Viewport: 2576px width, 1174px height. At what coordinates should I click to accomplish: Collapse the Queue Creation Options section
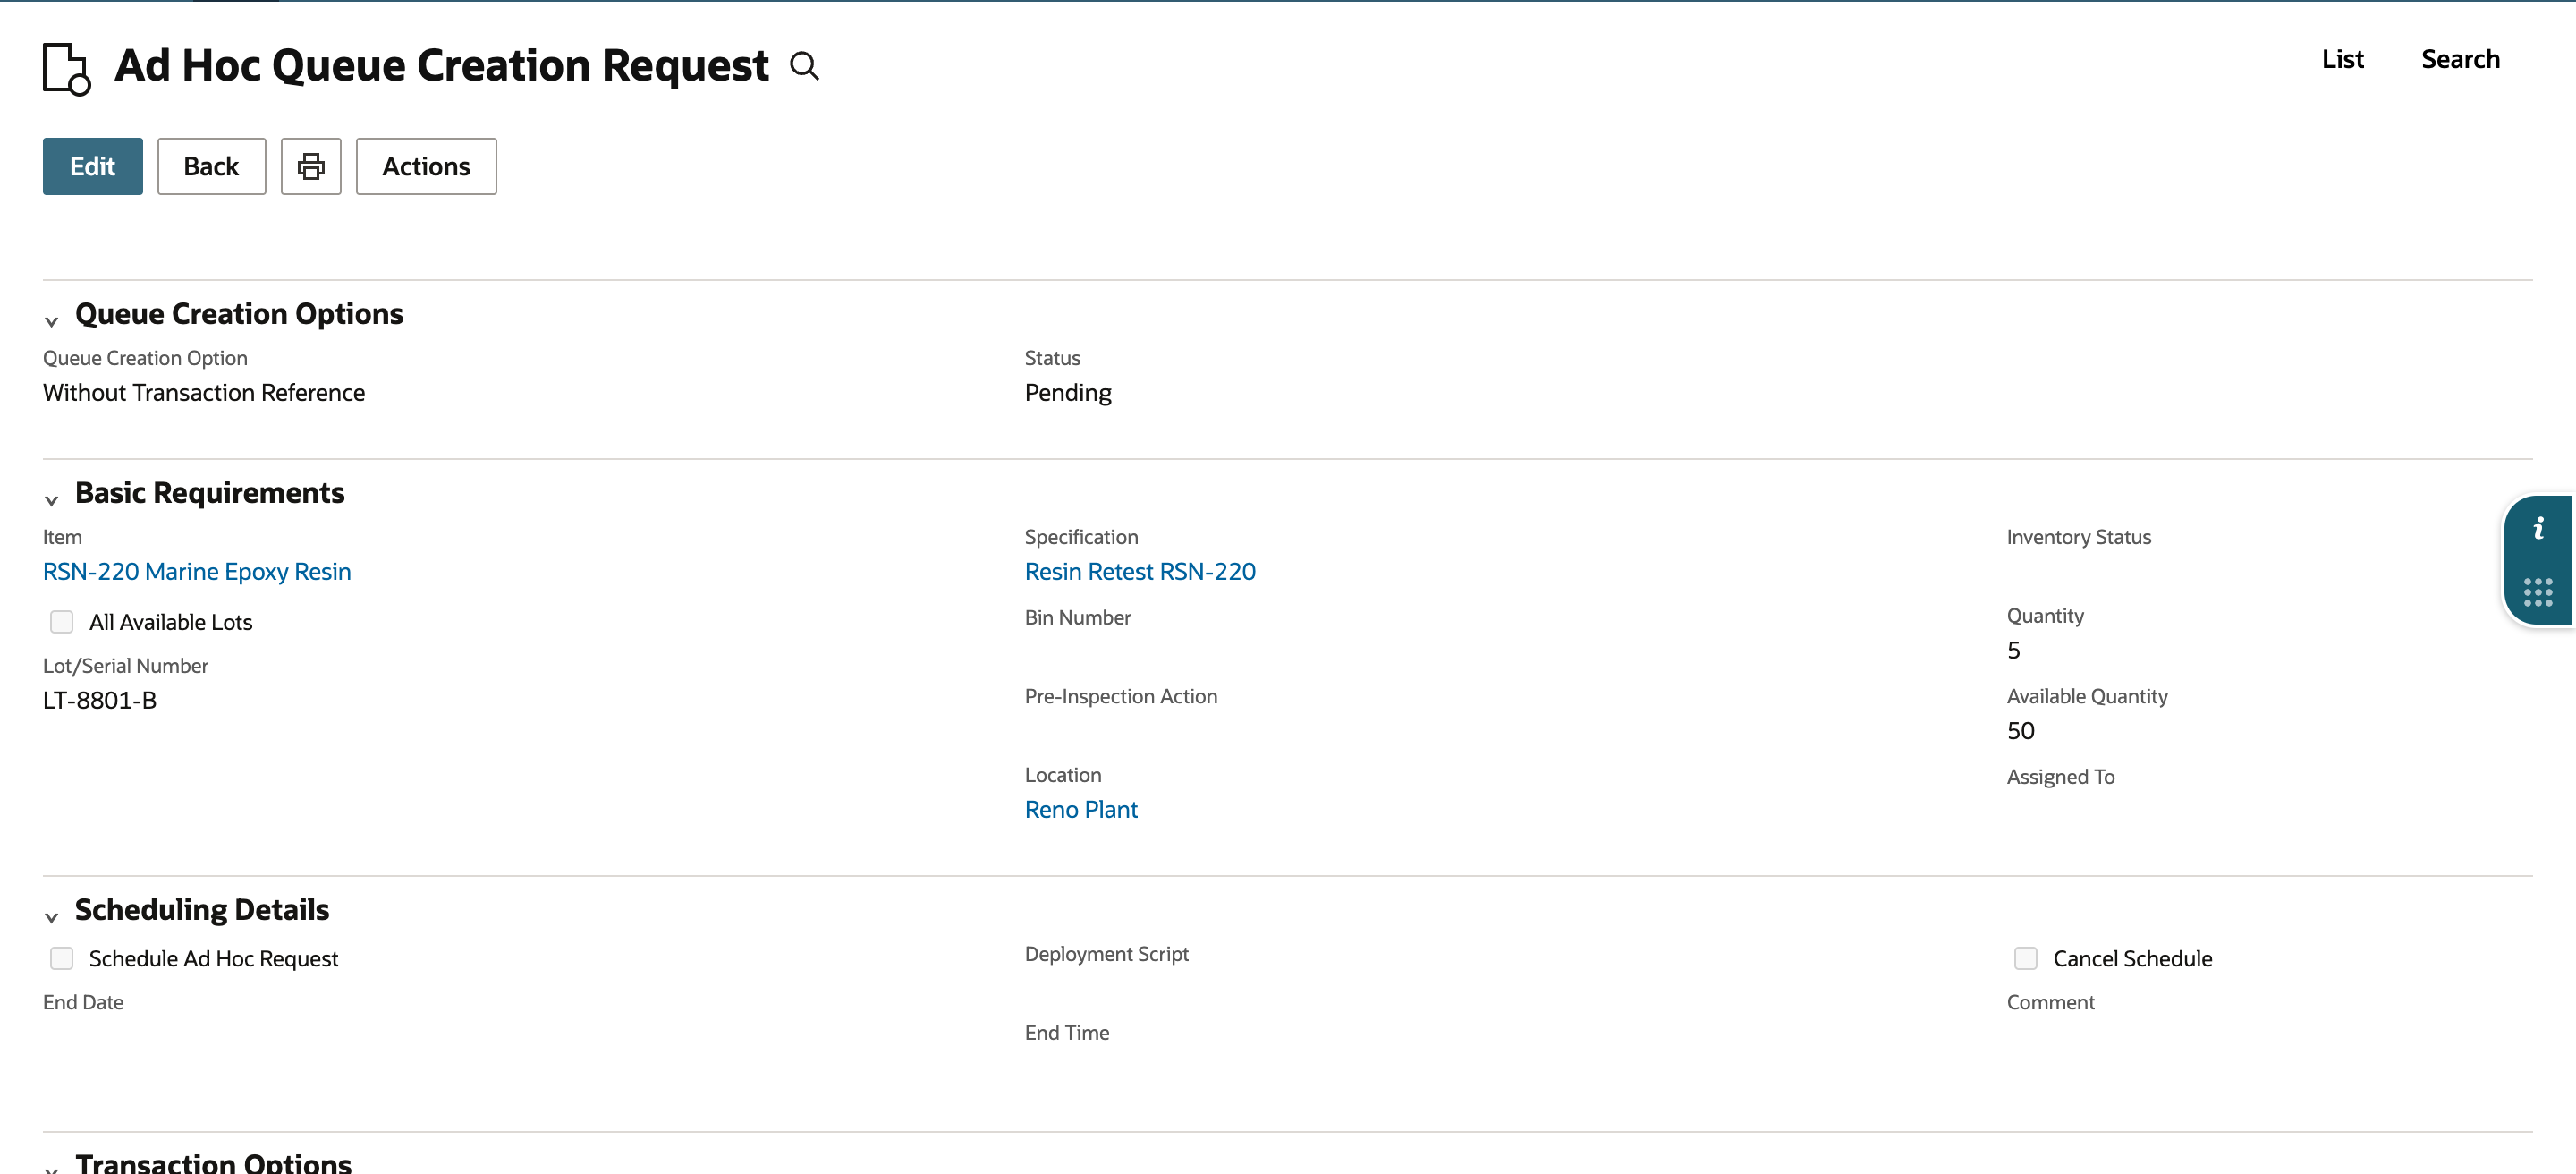point(52,321)
